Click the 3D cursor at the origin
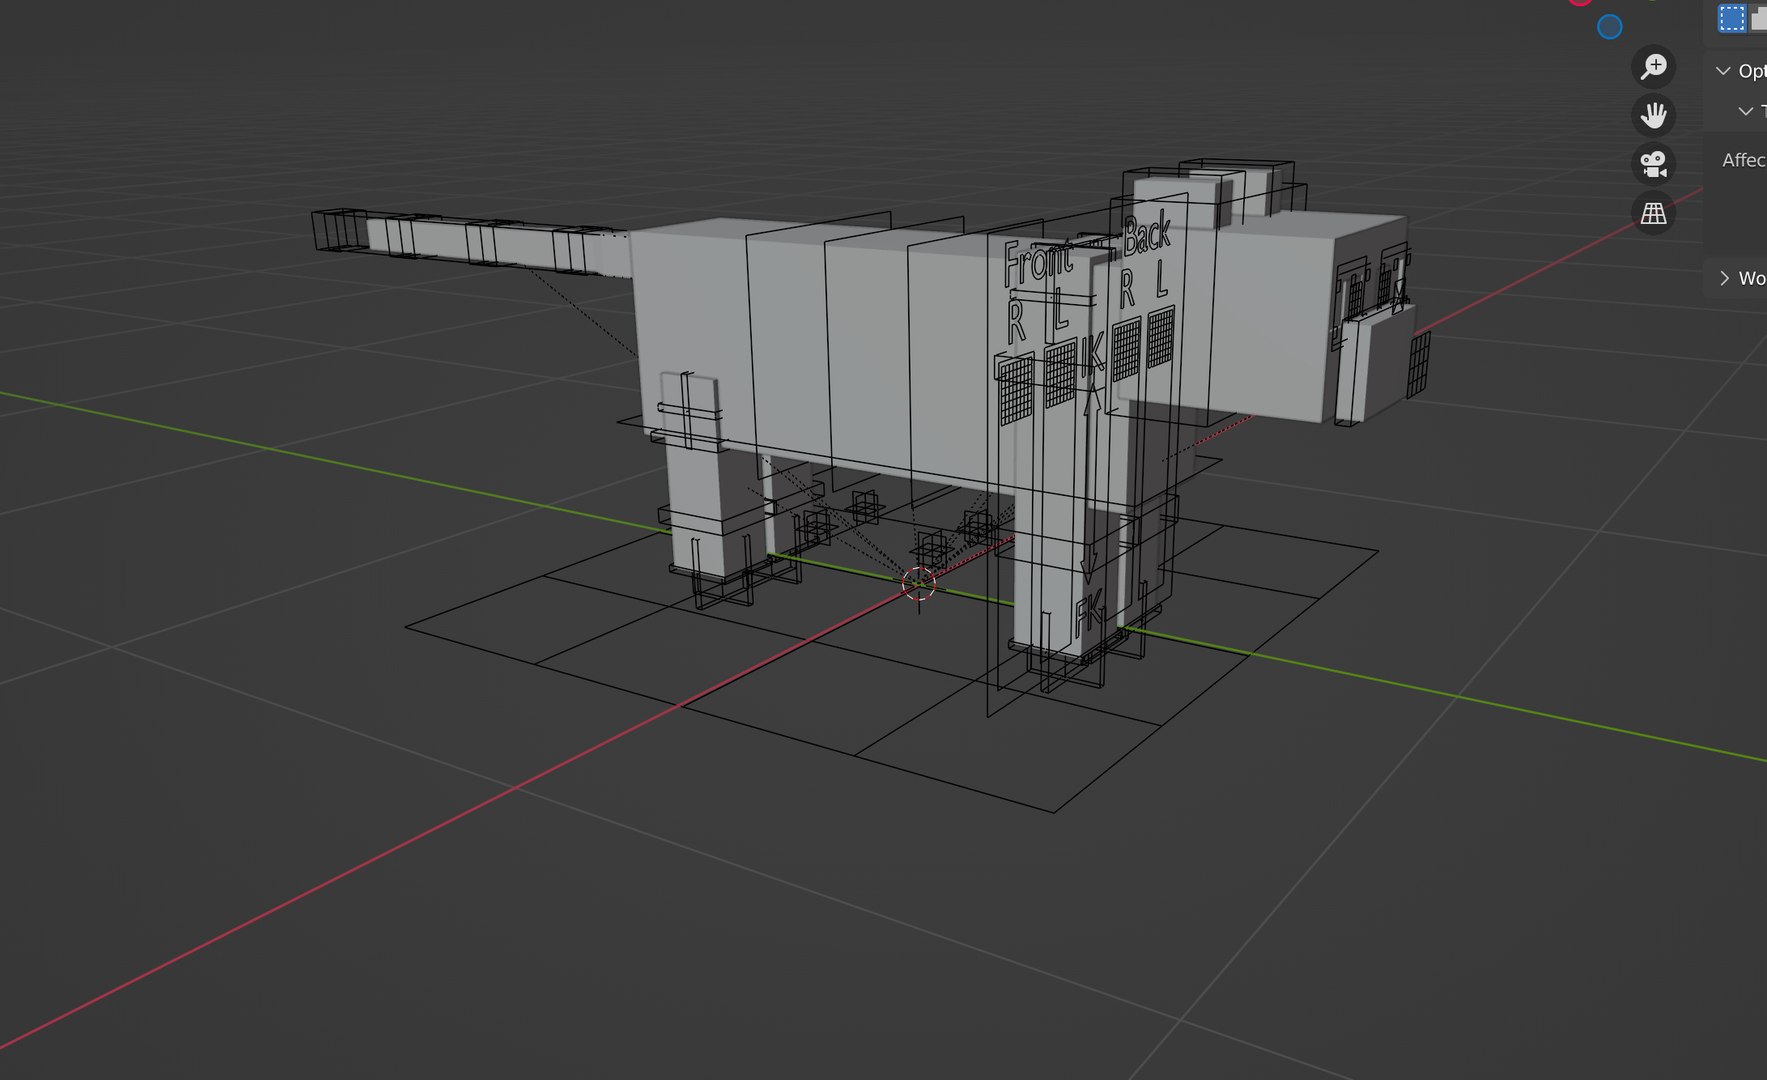 click(x=918, y=584)
